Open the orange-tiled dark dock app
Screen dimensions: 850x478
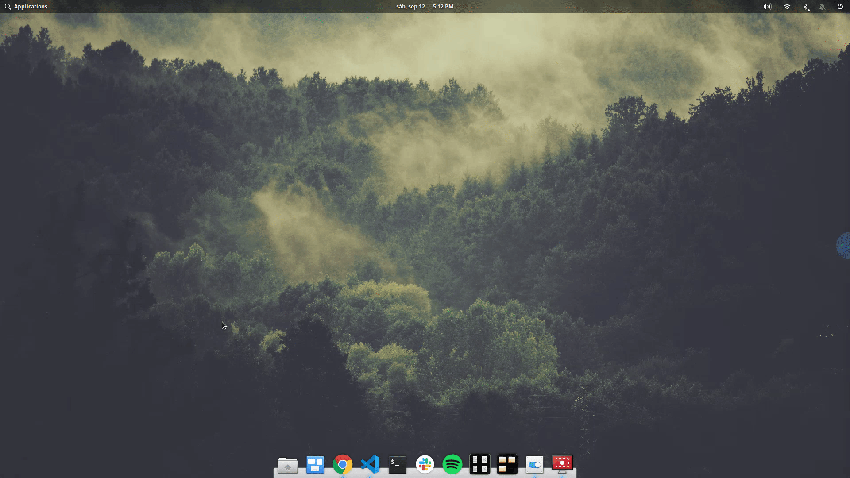point(507,464)
